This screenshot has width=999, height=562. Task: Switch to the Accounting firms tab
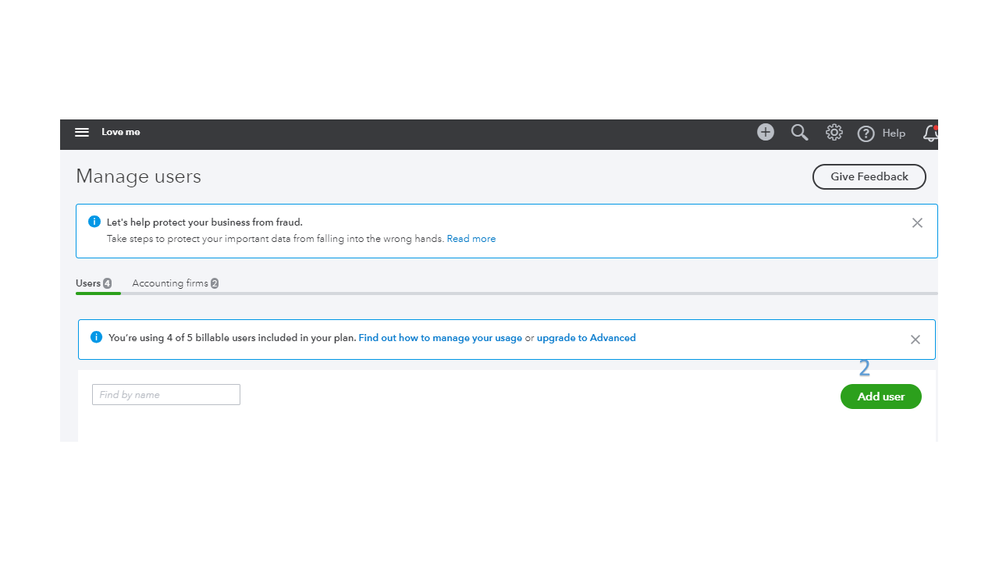click(x=170, y=283)
